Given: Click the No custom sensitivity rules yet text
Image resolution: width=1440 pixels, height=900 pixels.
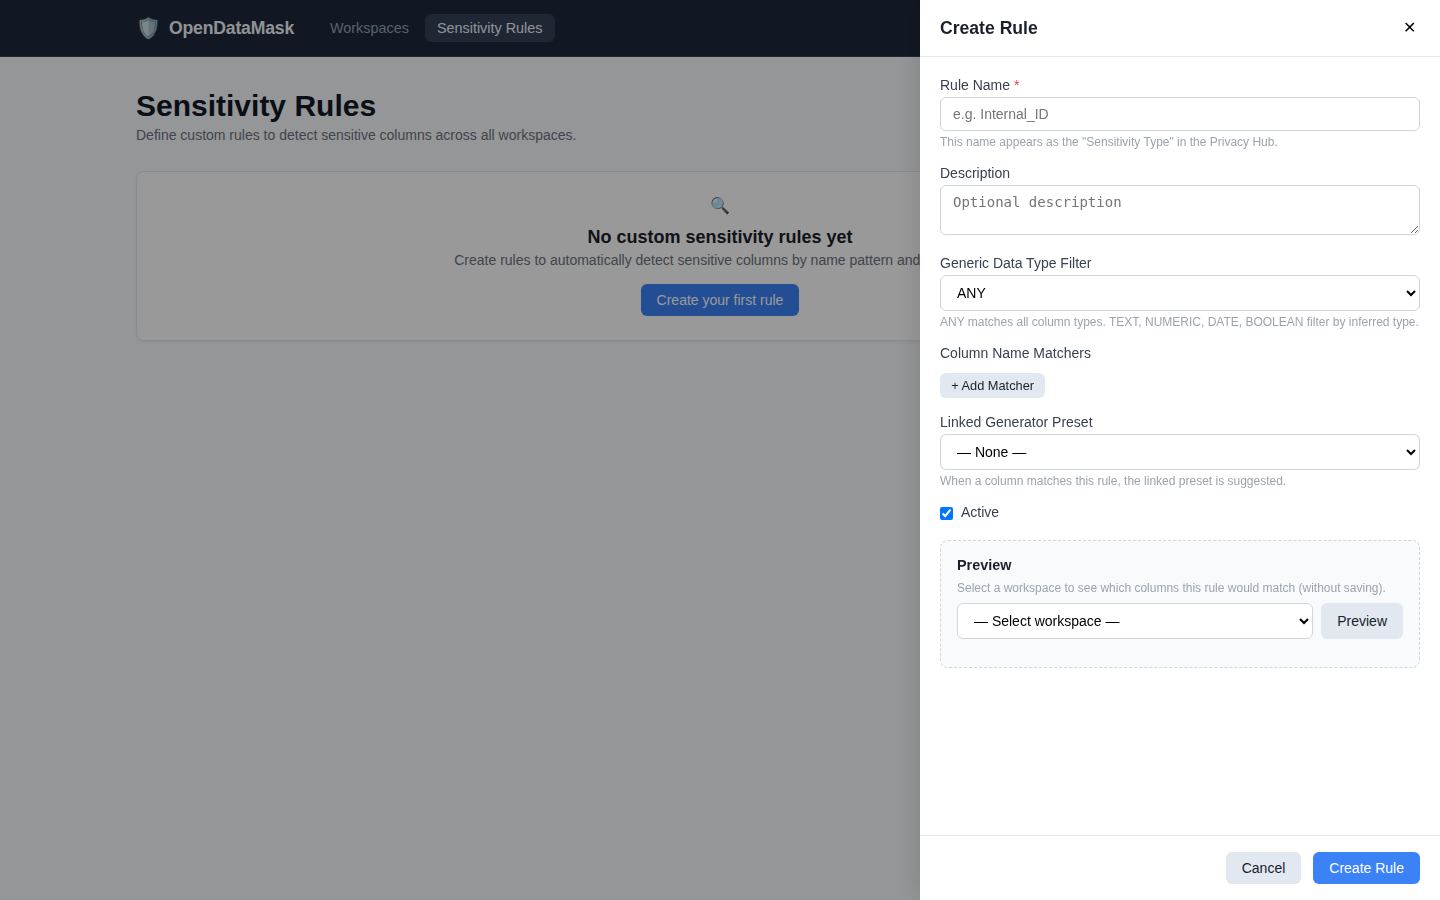Looking at the screenshot, I should pyautogui.click(x=720, y=237).
